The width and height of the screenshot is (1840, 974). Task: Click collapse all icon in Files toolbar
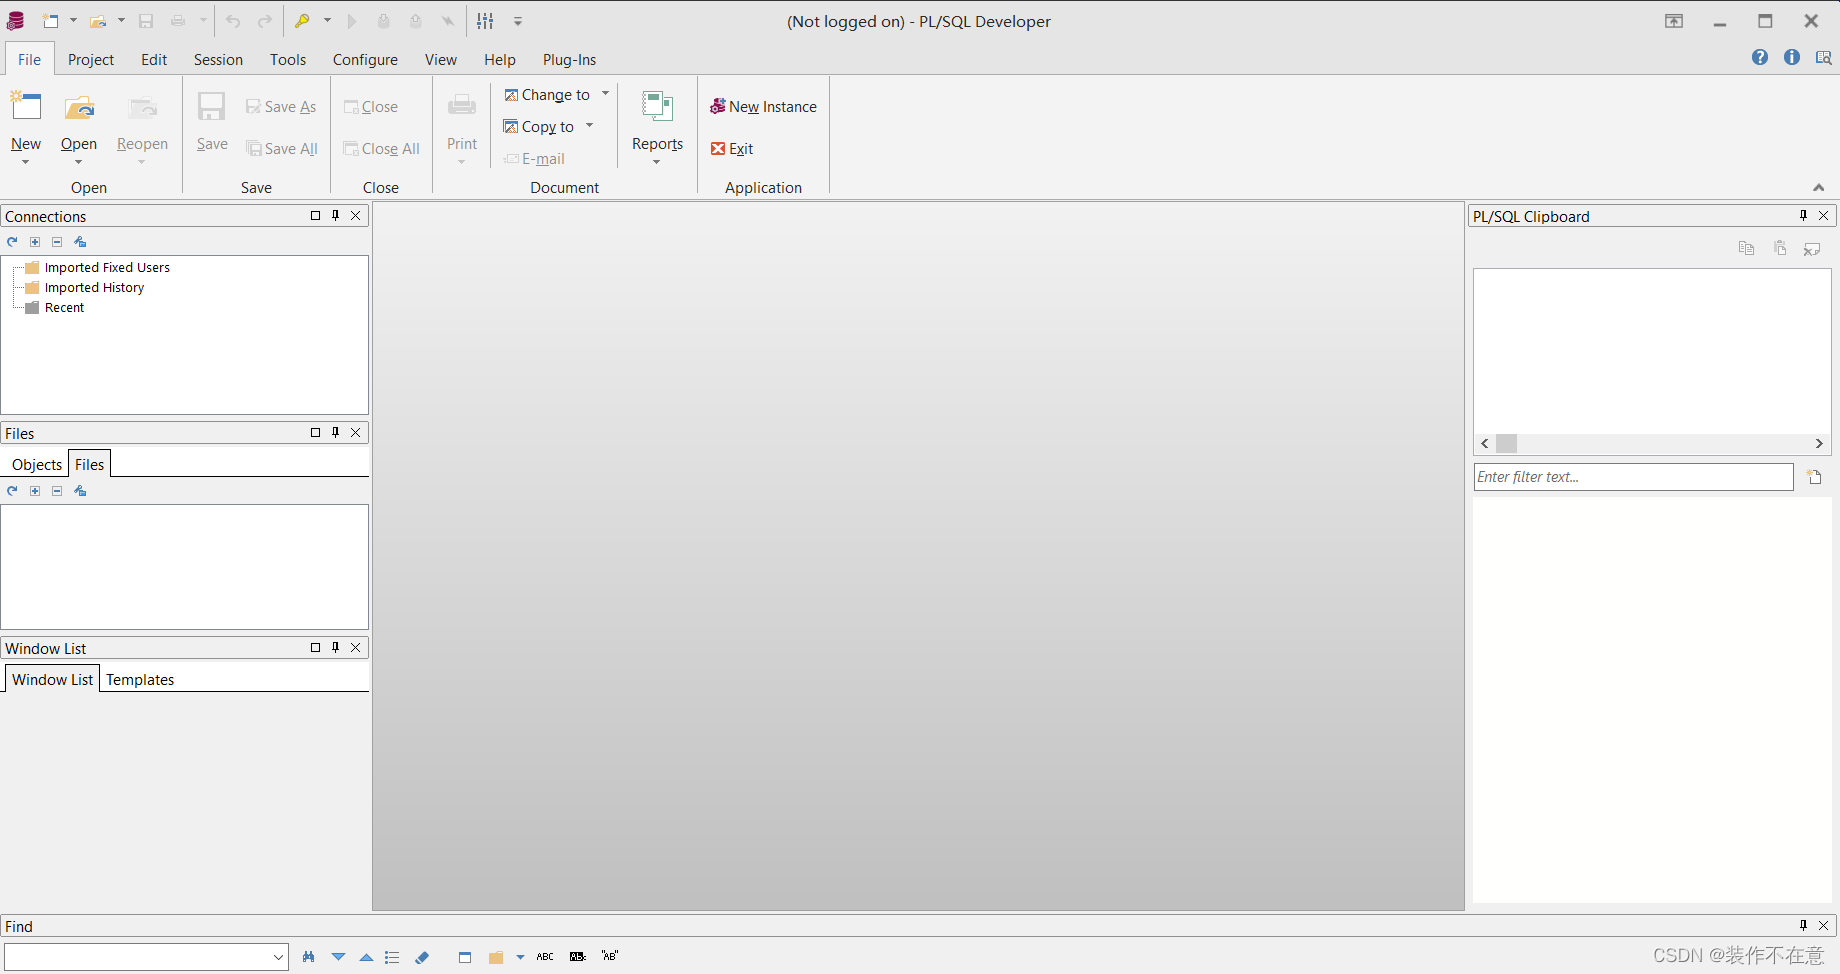tap(57, 491)
